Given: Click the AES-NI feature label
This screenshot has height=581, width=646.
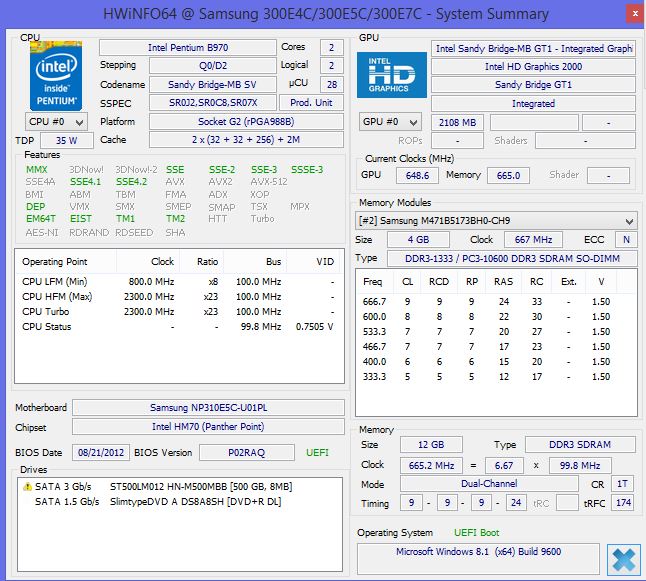Looking at the screenshot, I should coord(42,232).
